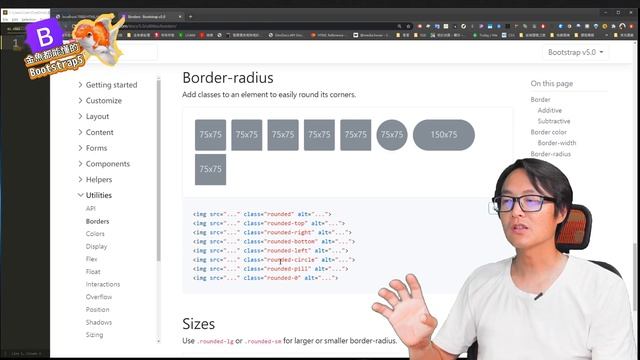This screenshot has width=640, height=360.
Task: Open the Bootstrap v5.0 version dropdown
Action: point(576,52)
